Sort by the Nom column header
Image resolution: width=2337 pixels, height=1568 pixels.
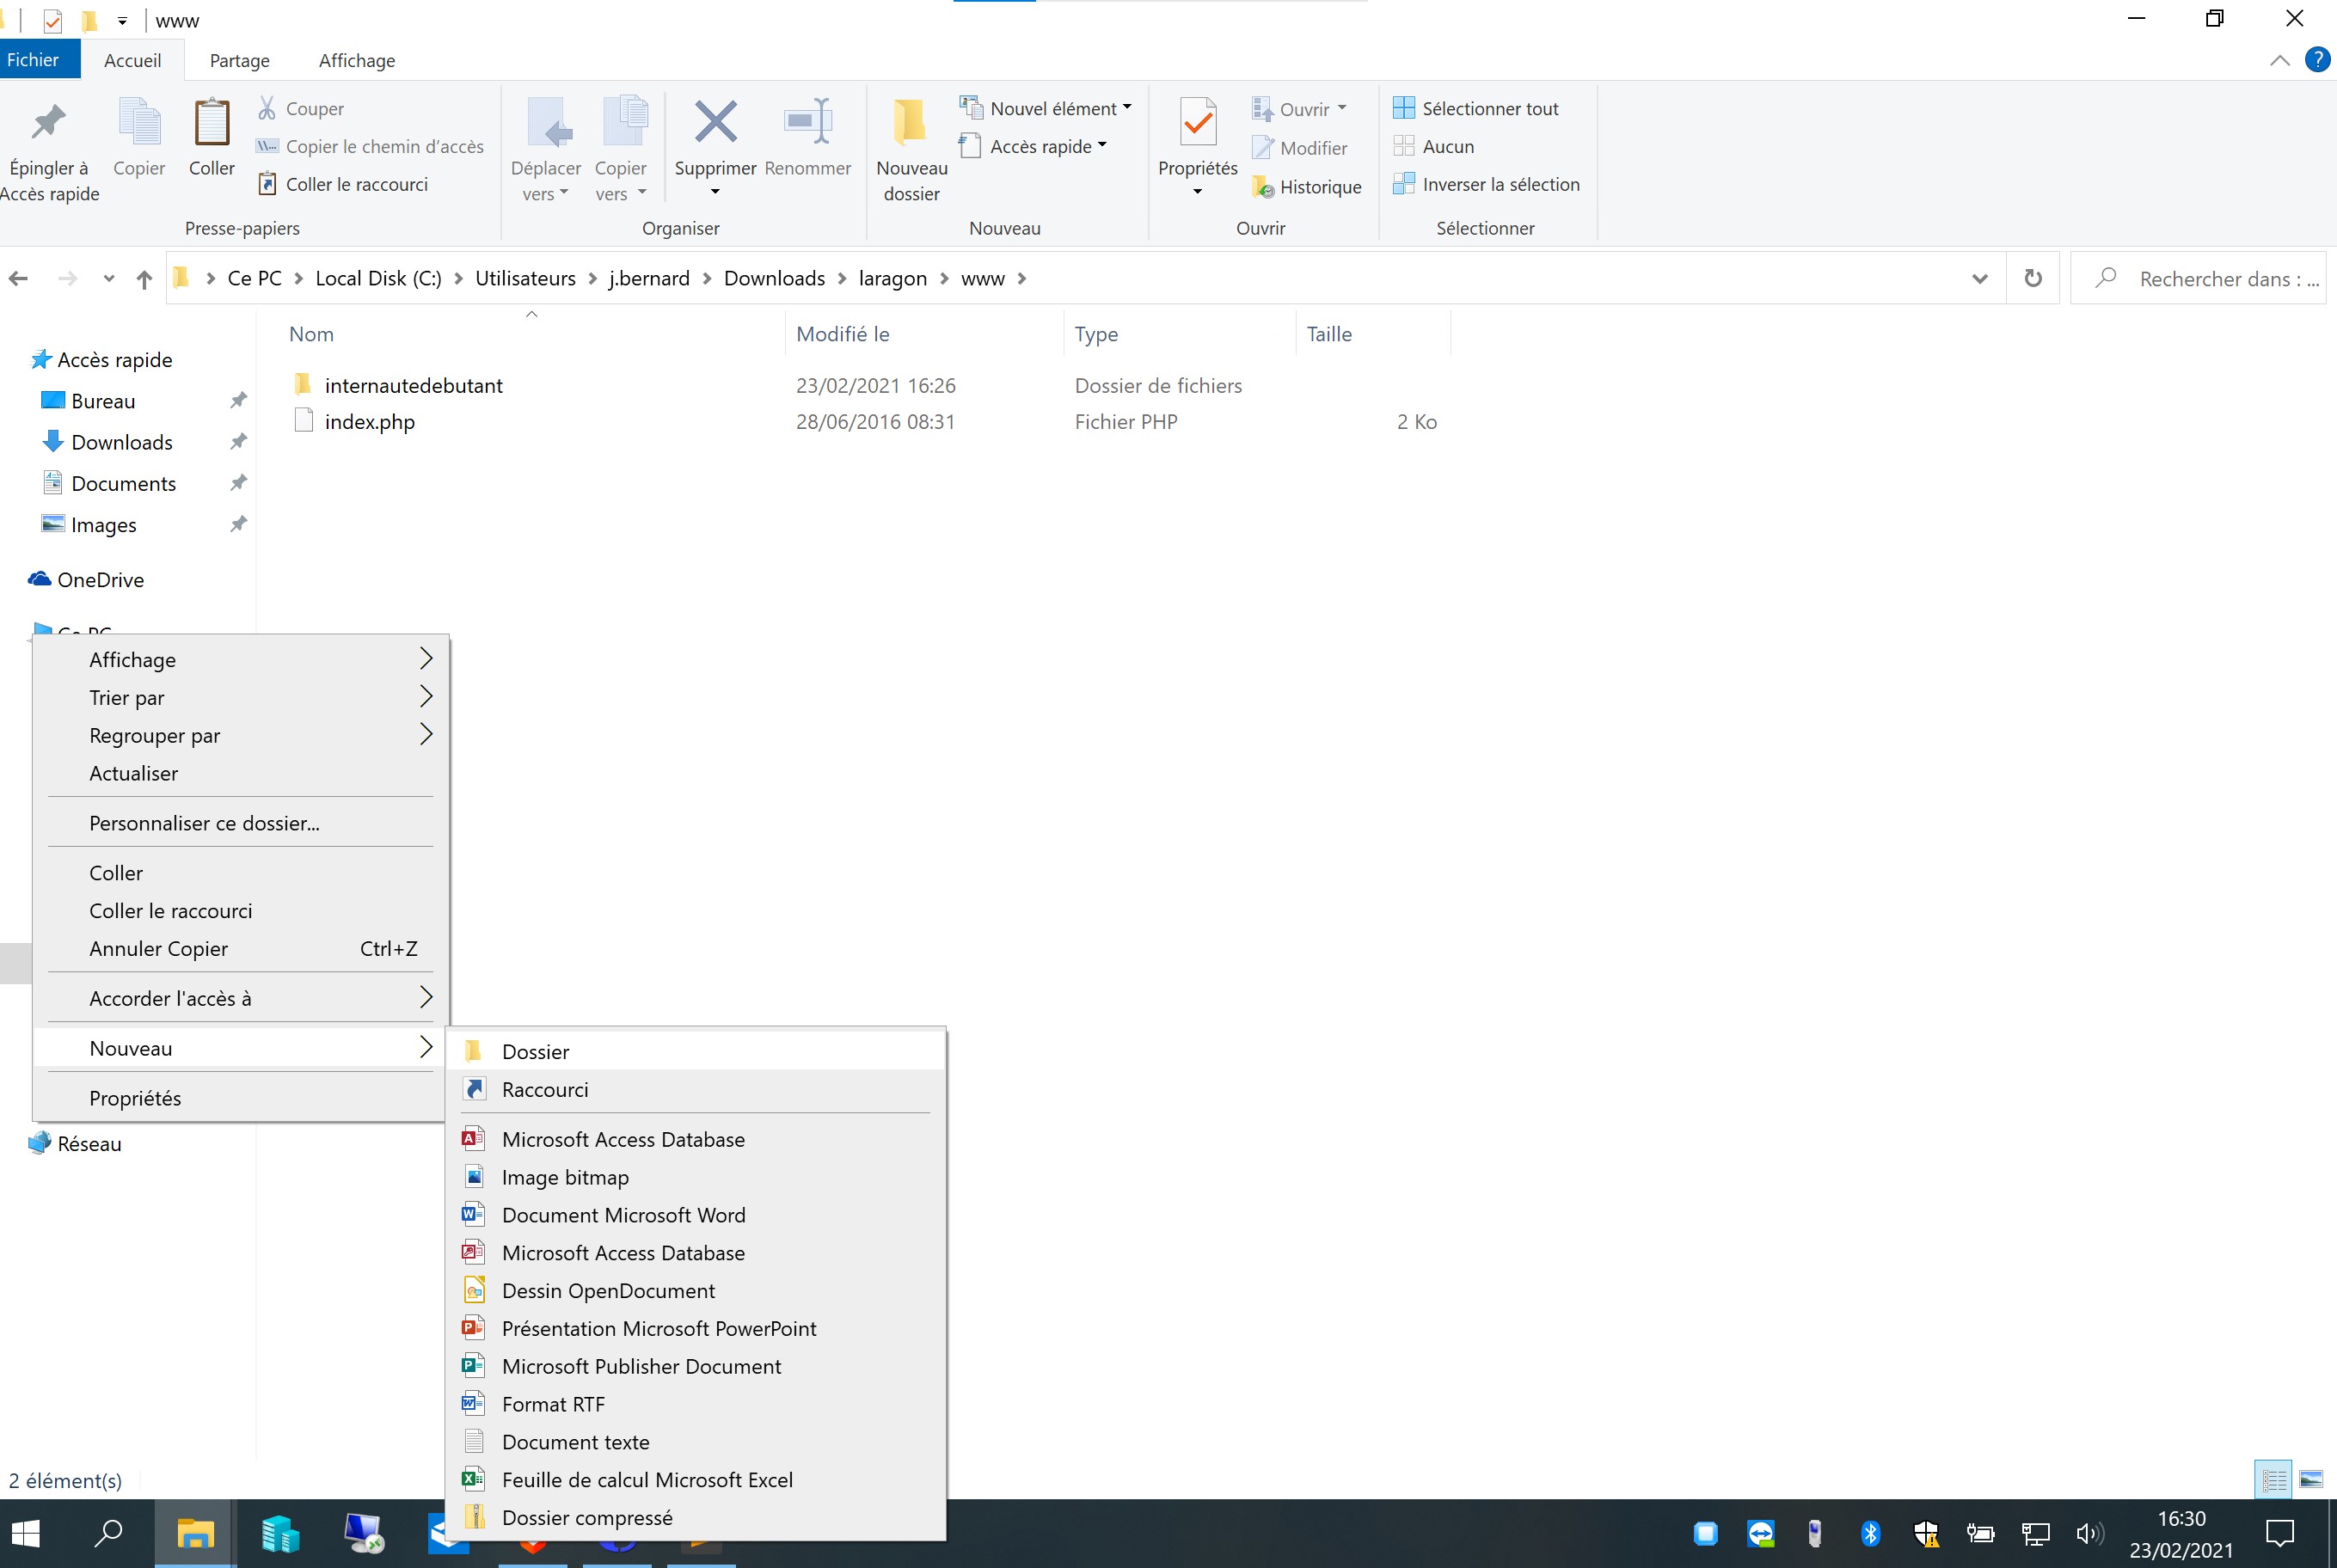click(311, 334)
